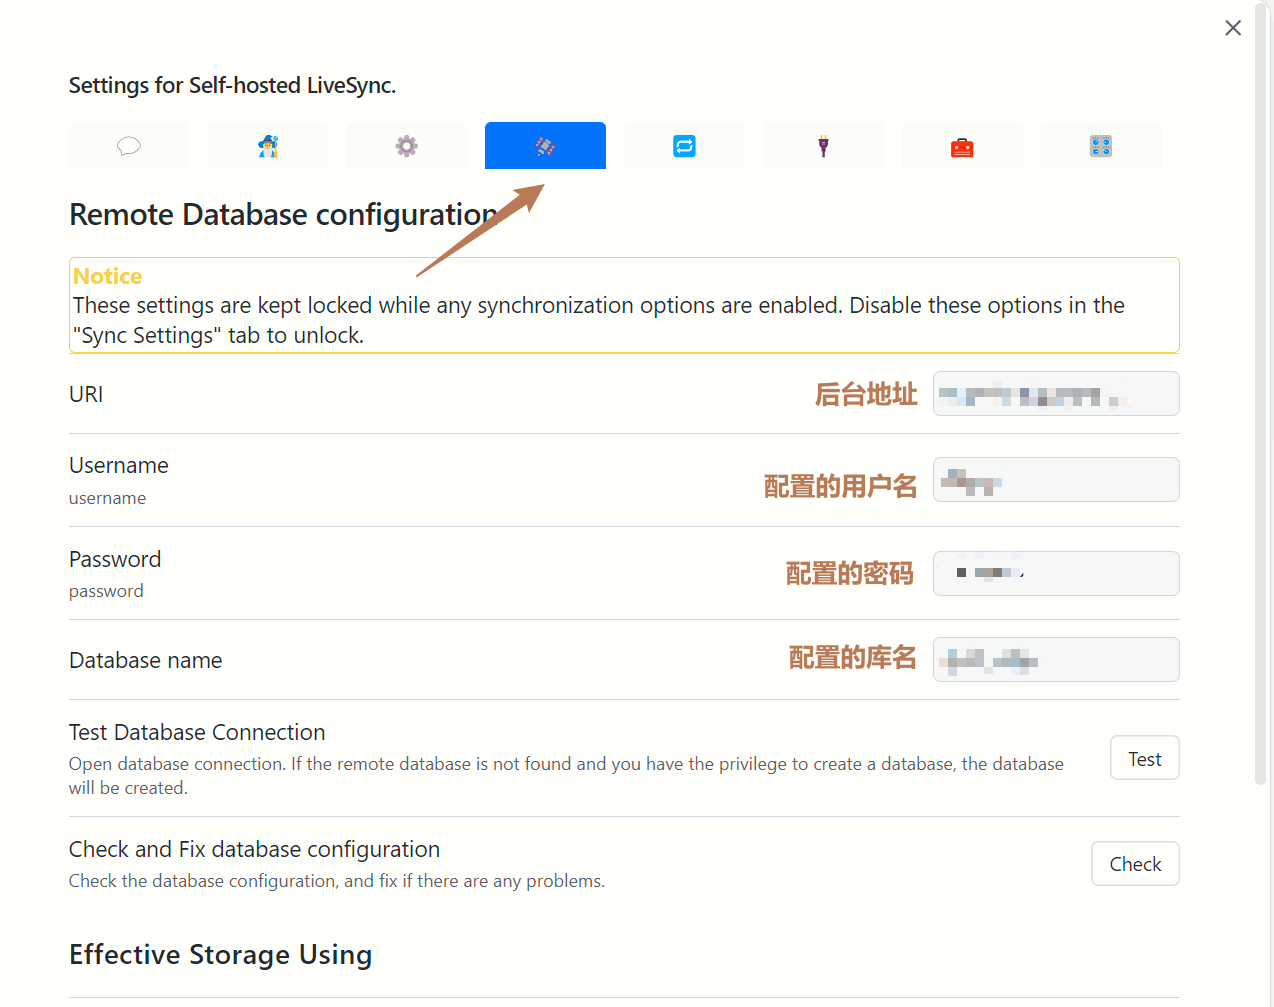Click the Check database configuration button

point(1135,864)
